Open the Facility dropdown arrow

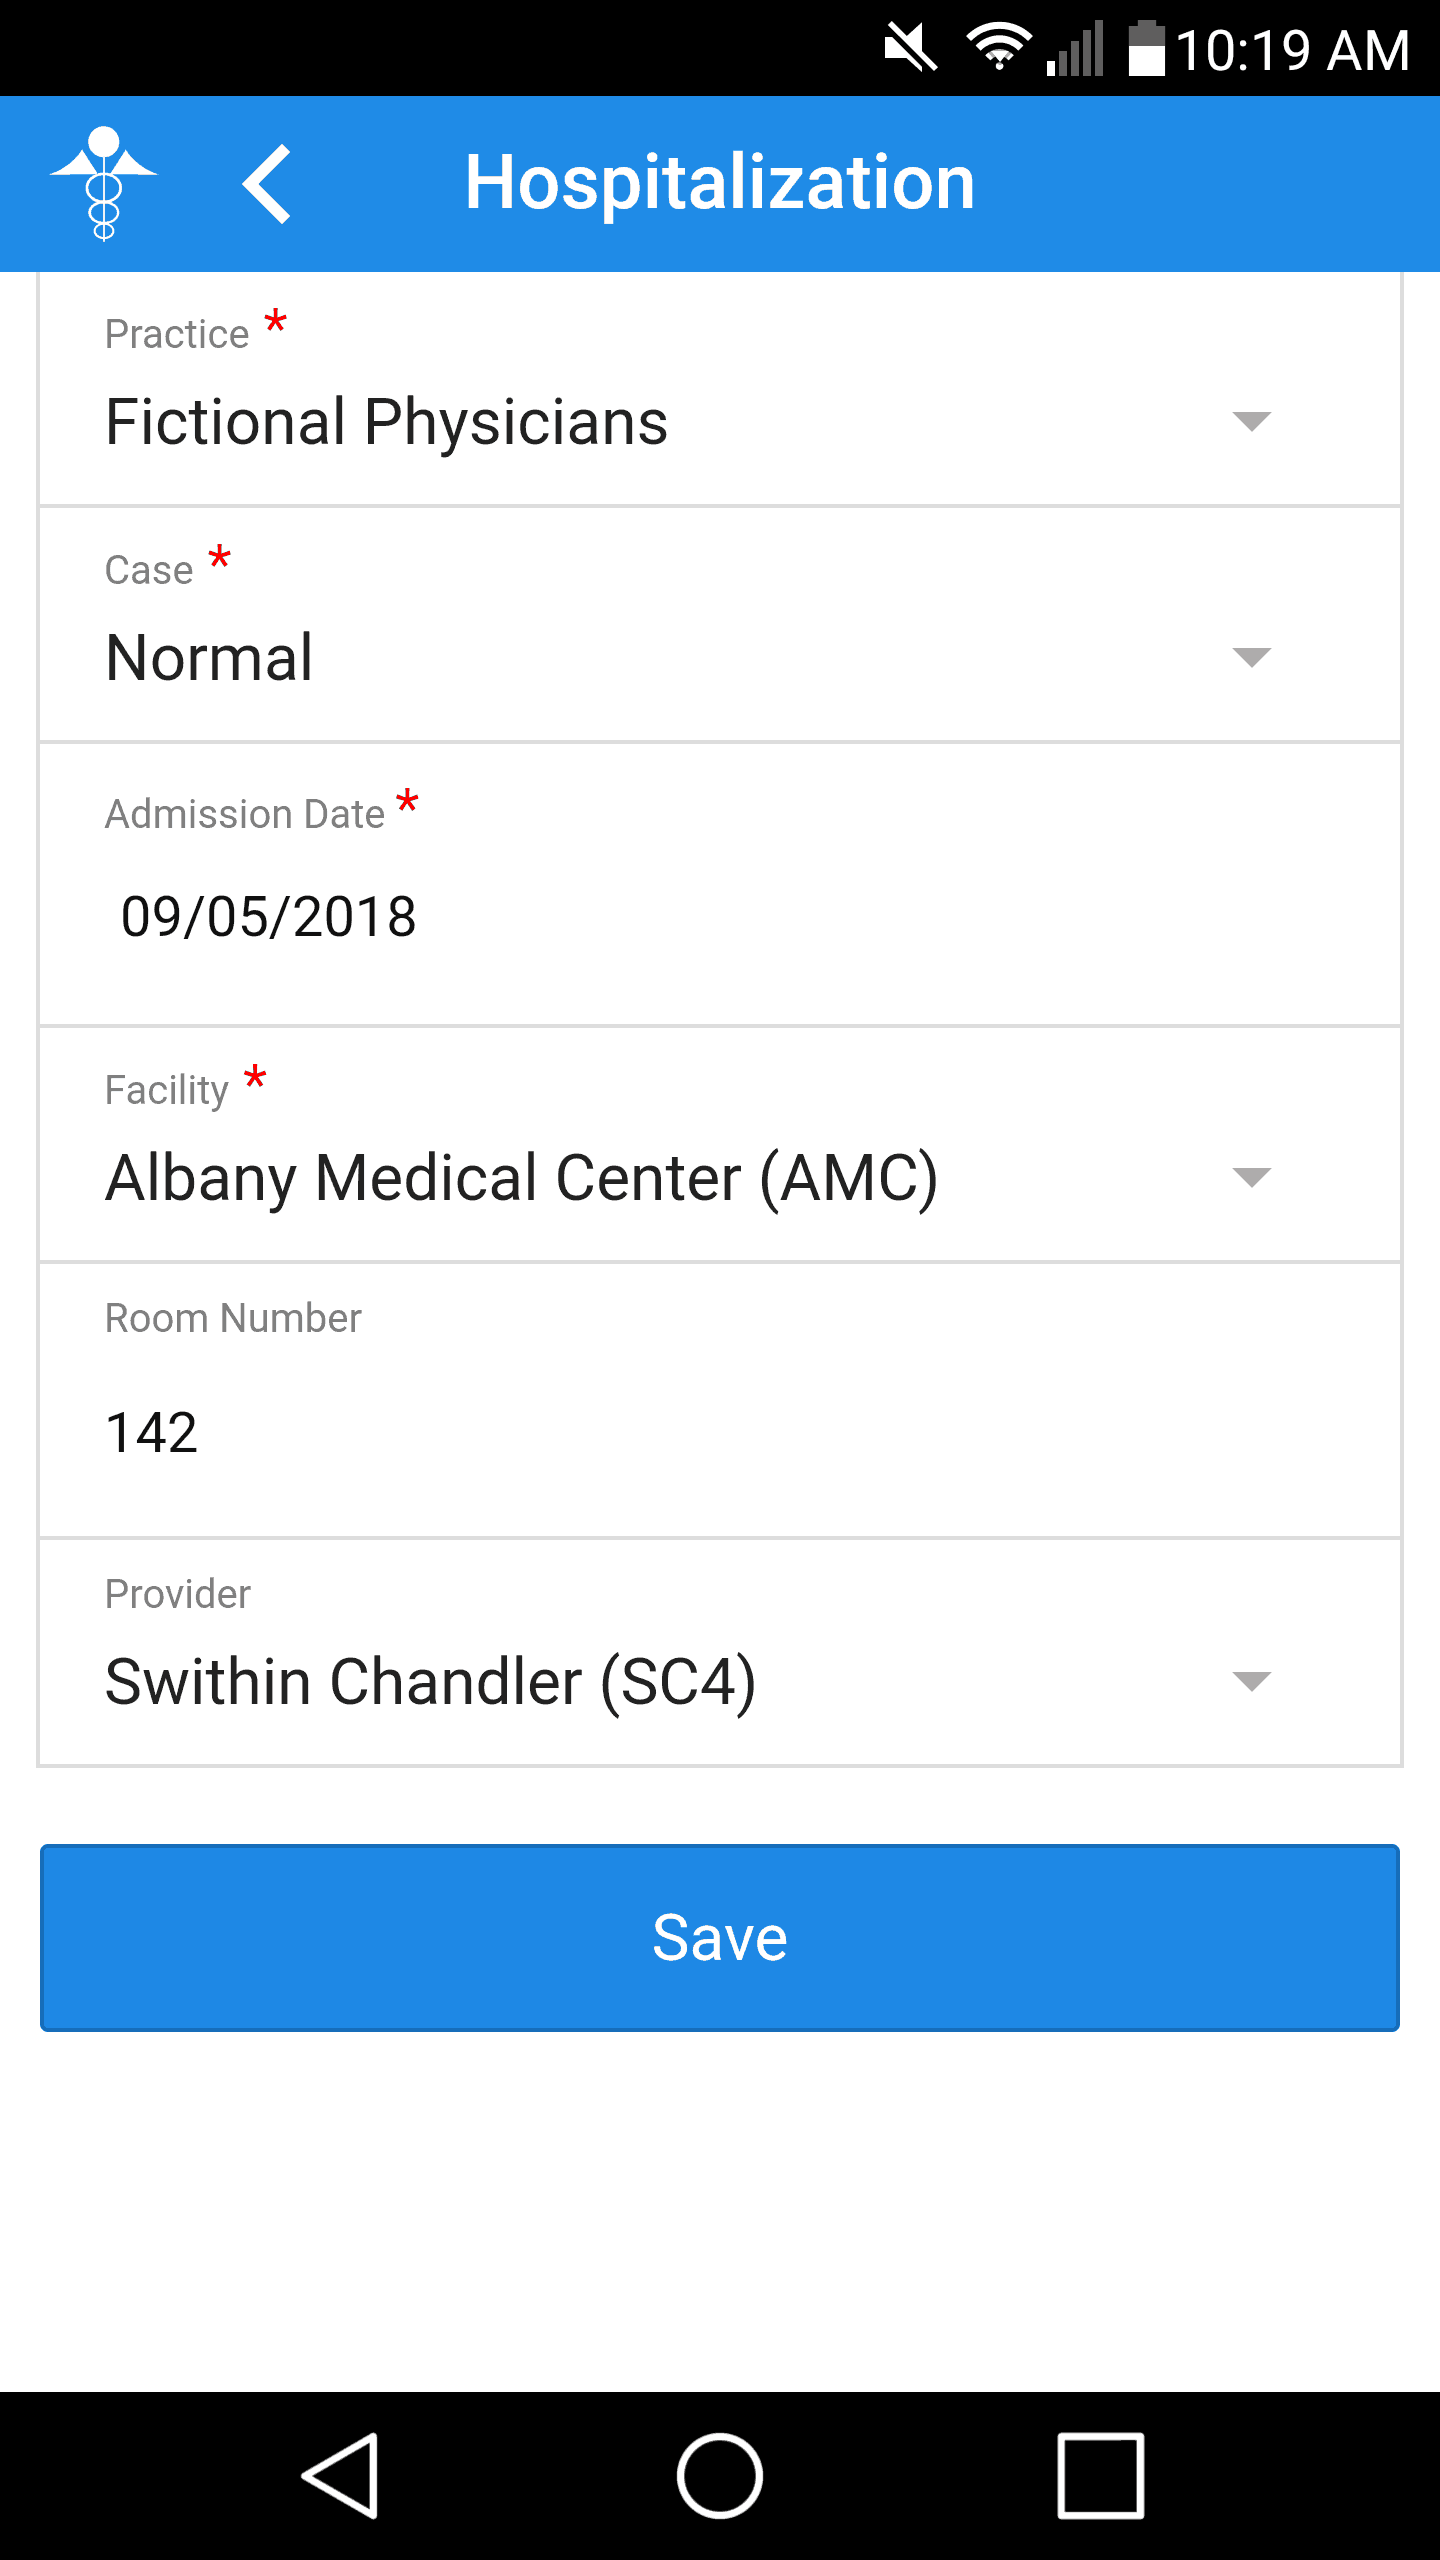tap(1251, 1177)
